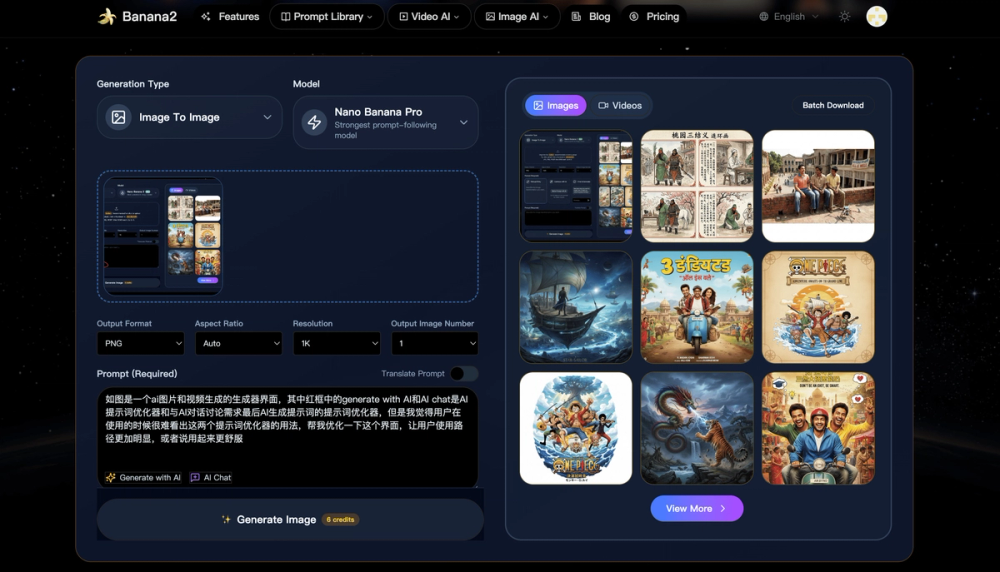The image size is (1000, 572).
Task: Click the Generate Image button
Action: [x=290, y=520]
